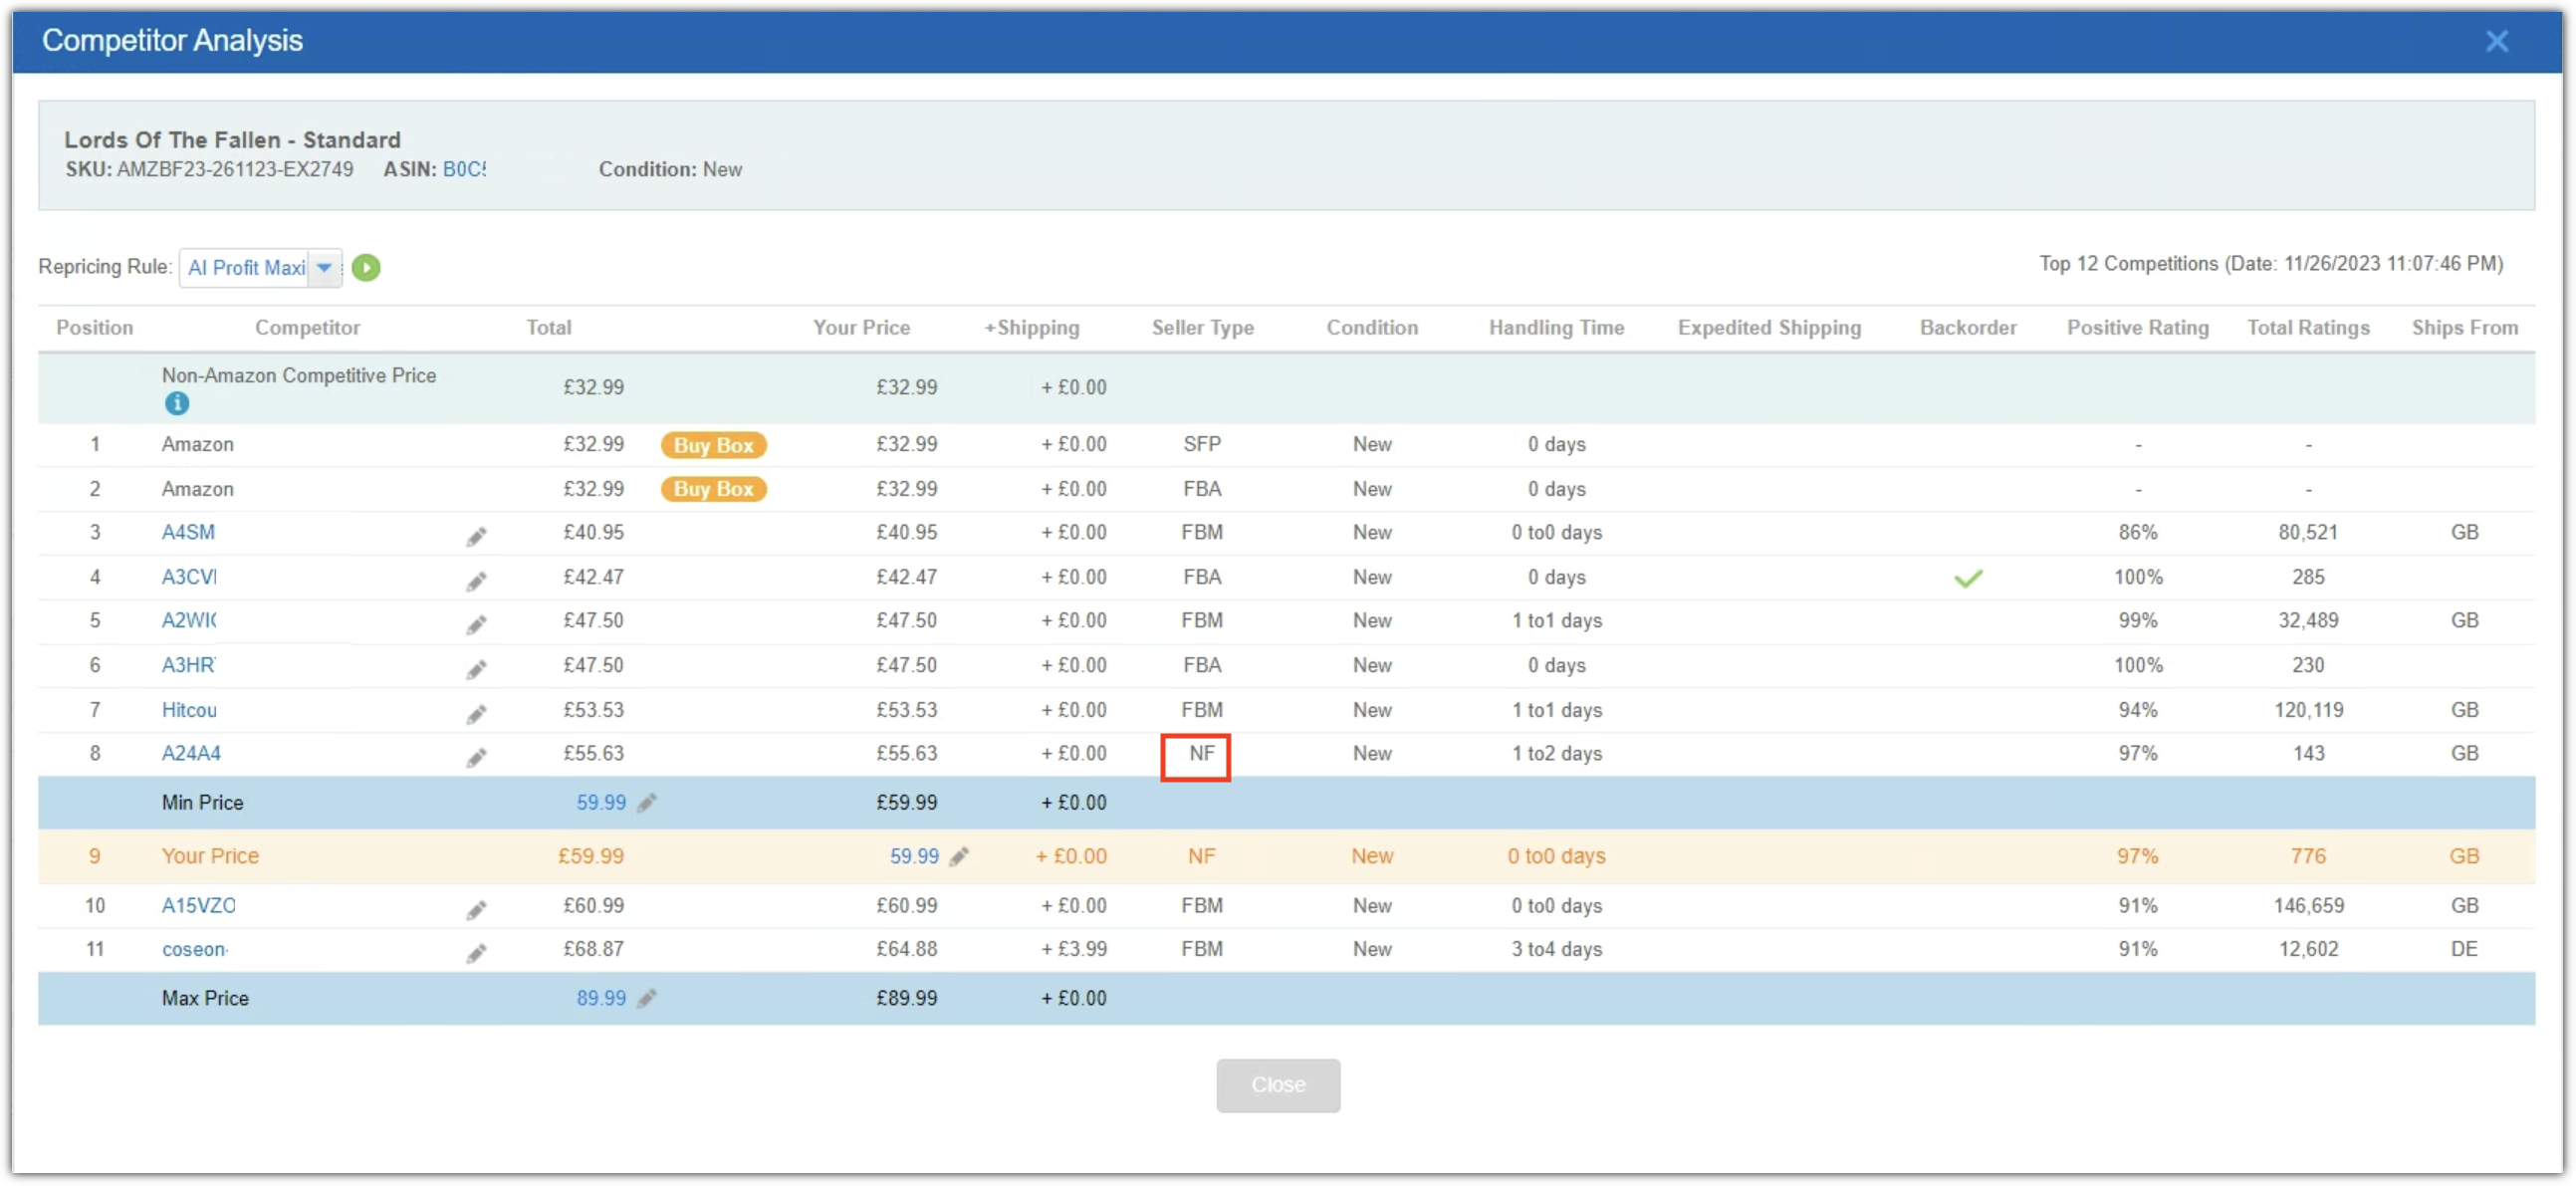Click the Condition column header
Image resolution: width=2576 pixels, height=1186 pixels.
[x=1371, y=327]
